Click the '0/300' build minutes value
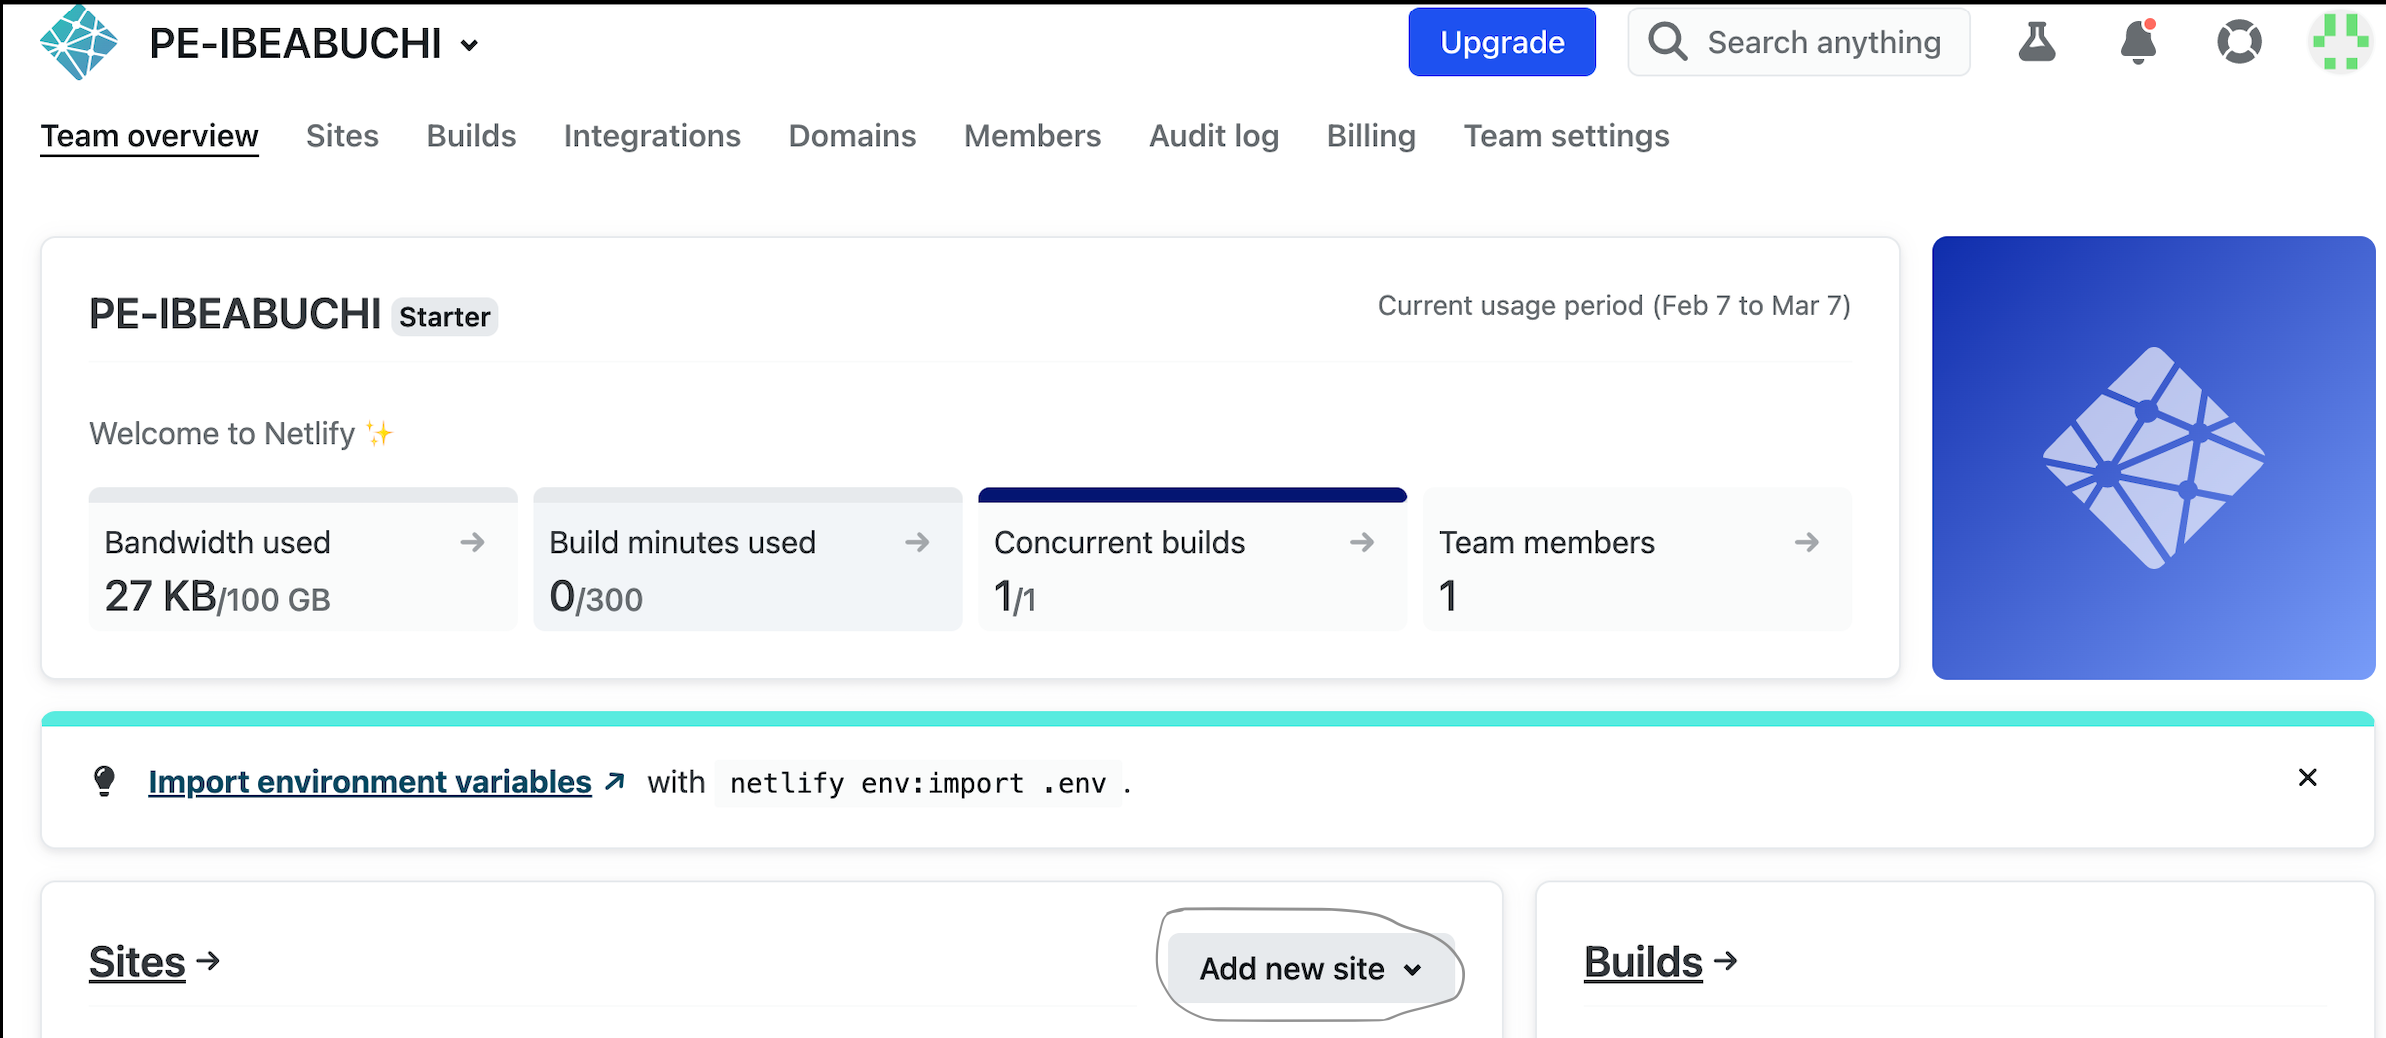Image resolution: width=2386 pixels, height=1038 pixels. point(596,597)
